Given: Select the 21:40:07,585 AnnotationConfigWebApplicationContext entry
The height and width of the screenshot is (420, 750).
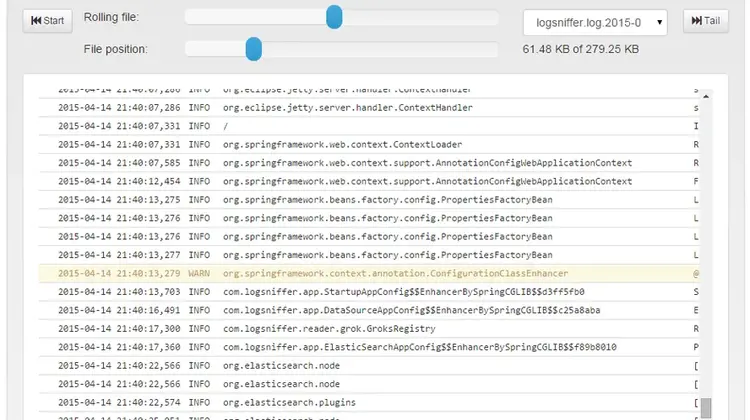Looking at the screenshot, I should [369, 163].
